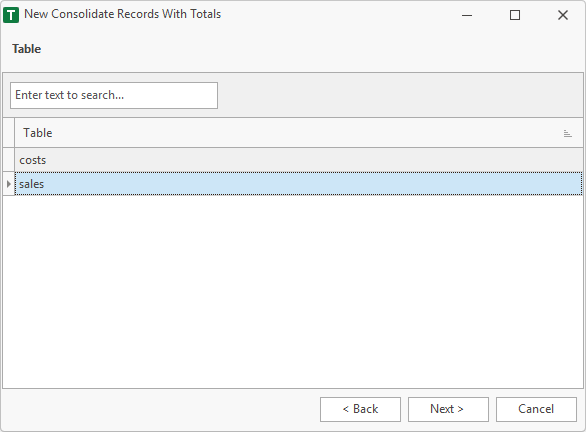Minimize the Consolidate Records wizard window
586x432 pixels.
click(x=467, y=15)
